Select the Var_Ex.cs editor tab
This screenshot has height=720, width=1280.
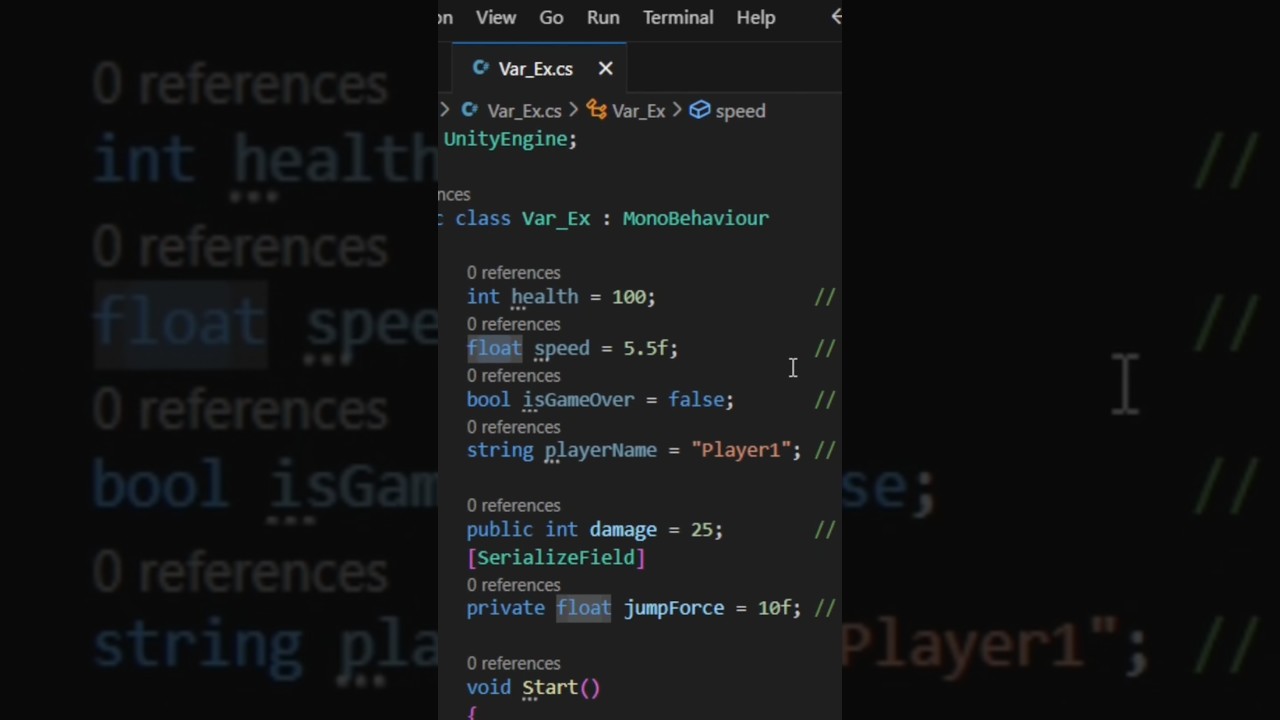tap(539, 69)
